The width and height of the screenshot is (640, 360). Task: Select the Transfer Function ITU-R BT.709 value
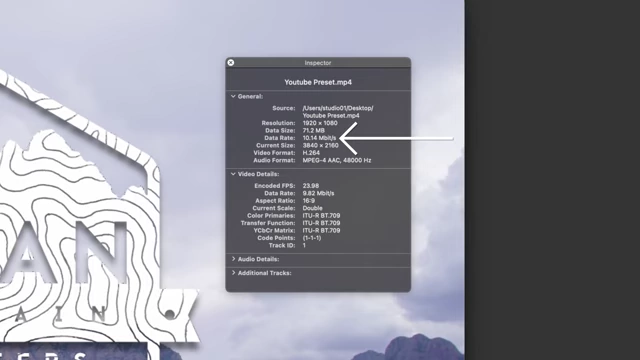coord(321,223)
